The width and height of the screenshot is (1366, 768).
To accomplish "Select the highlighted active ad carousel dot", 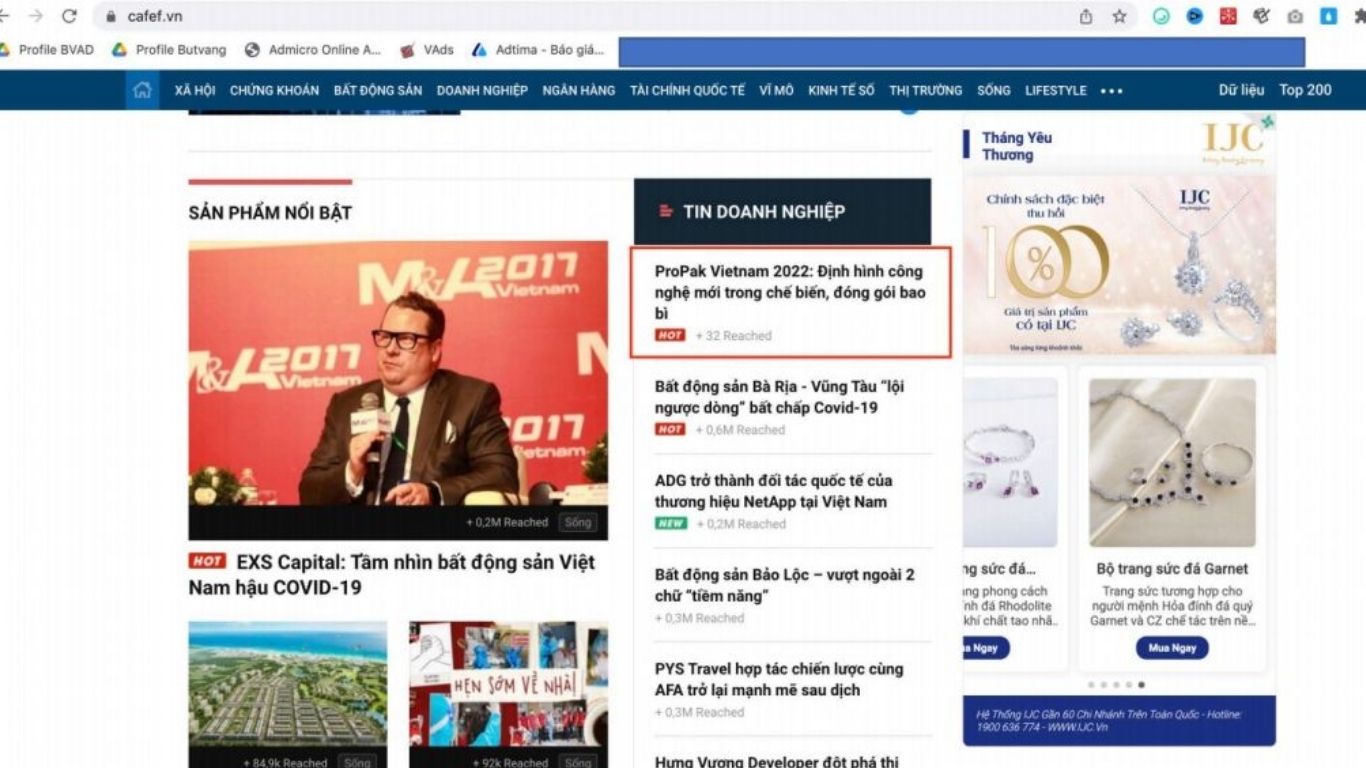I will [1142, 686].
